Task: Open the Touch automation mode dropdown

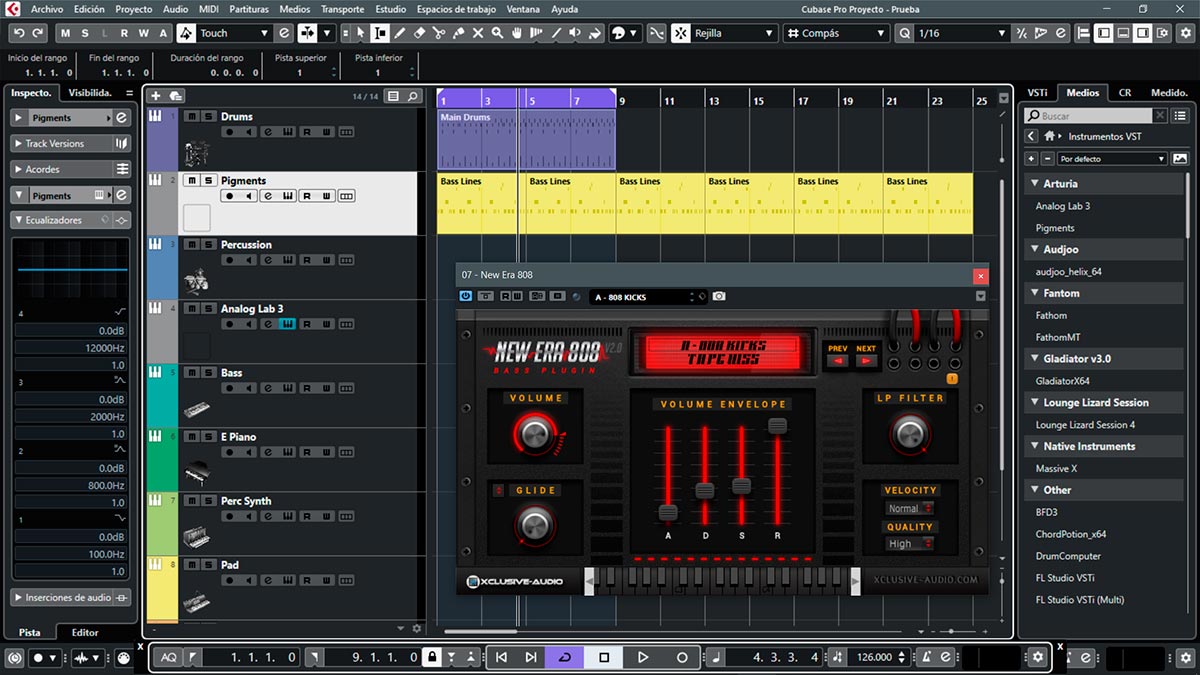Action: click(x=264, y=33)
